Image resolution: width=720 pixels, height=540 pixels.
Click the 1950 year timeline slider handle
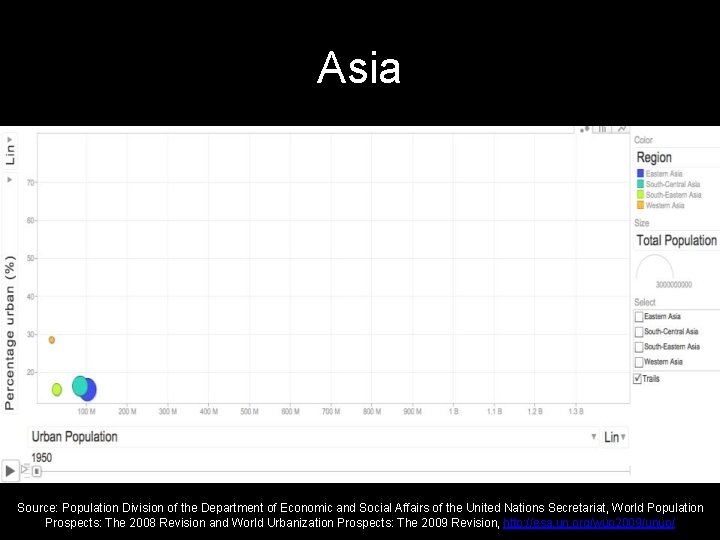click(37, 471)
